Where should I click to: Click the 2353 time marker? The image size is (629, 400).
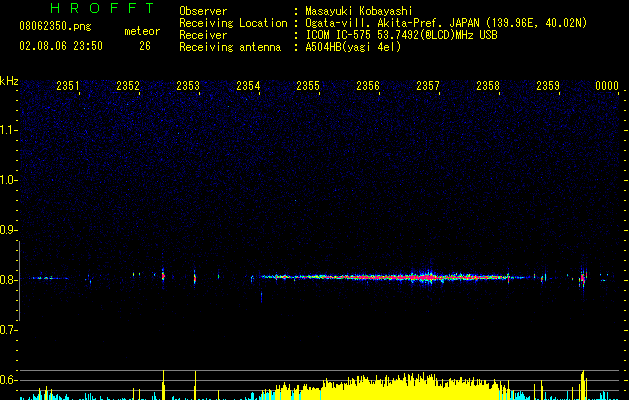coord(188,85)
